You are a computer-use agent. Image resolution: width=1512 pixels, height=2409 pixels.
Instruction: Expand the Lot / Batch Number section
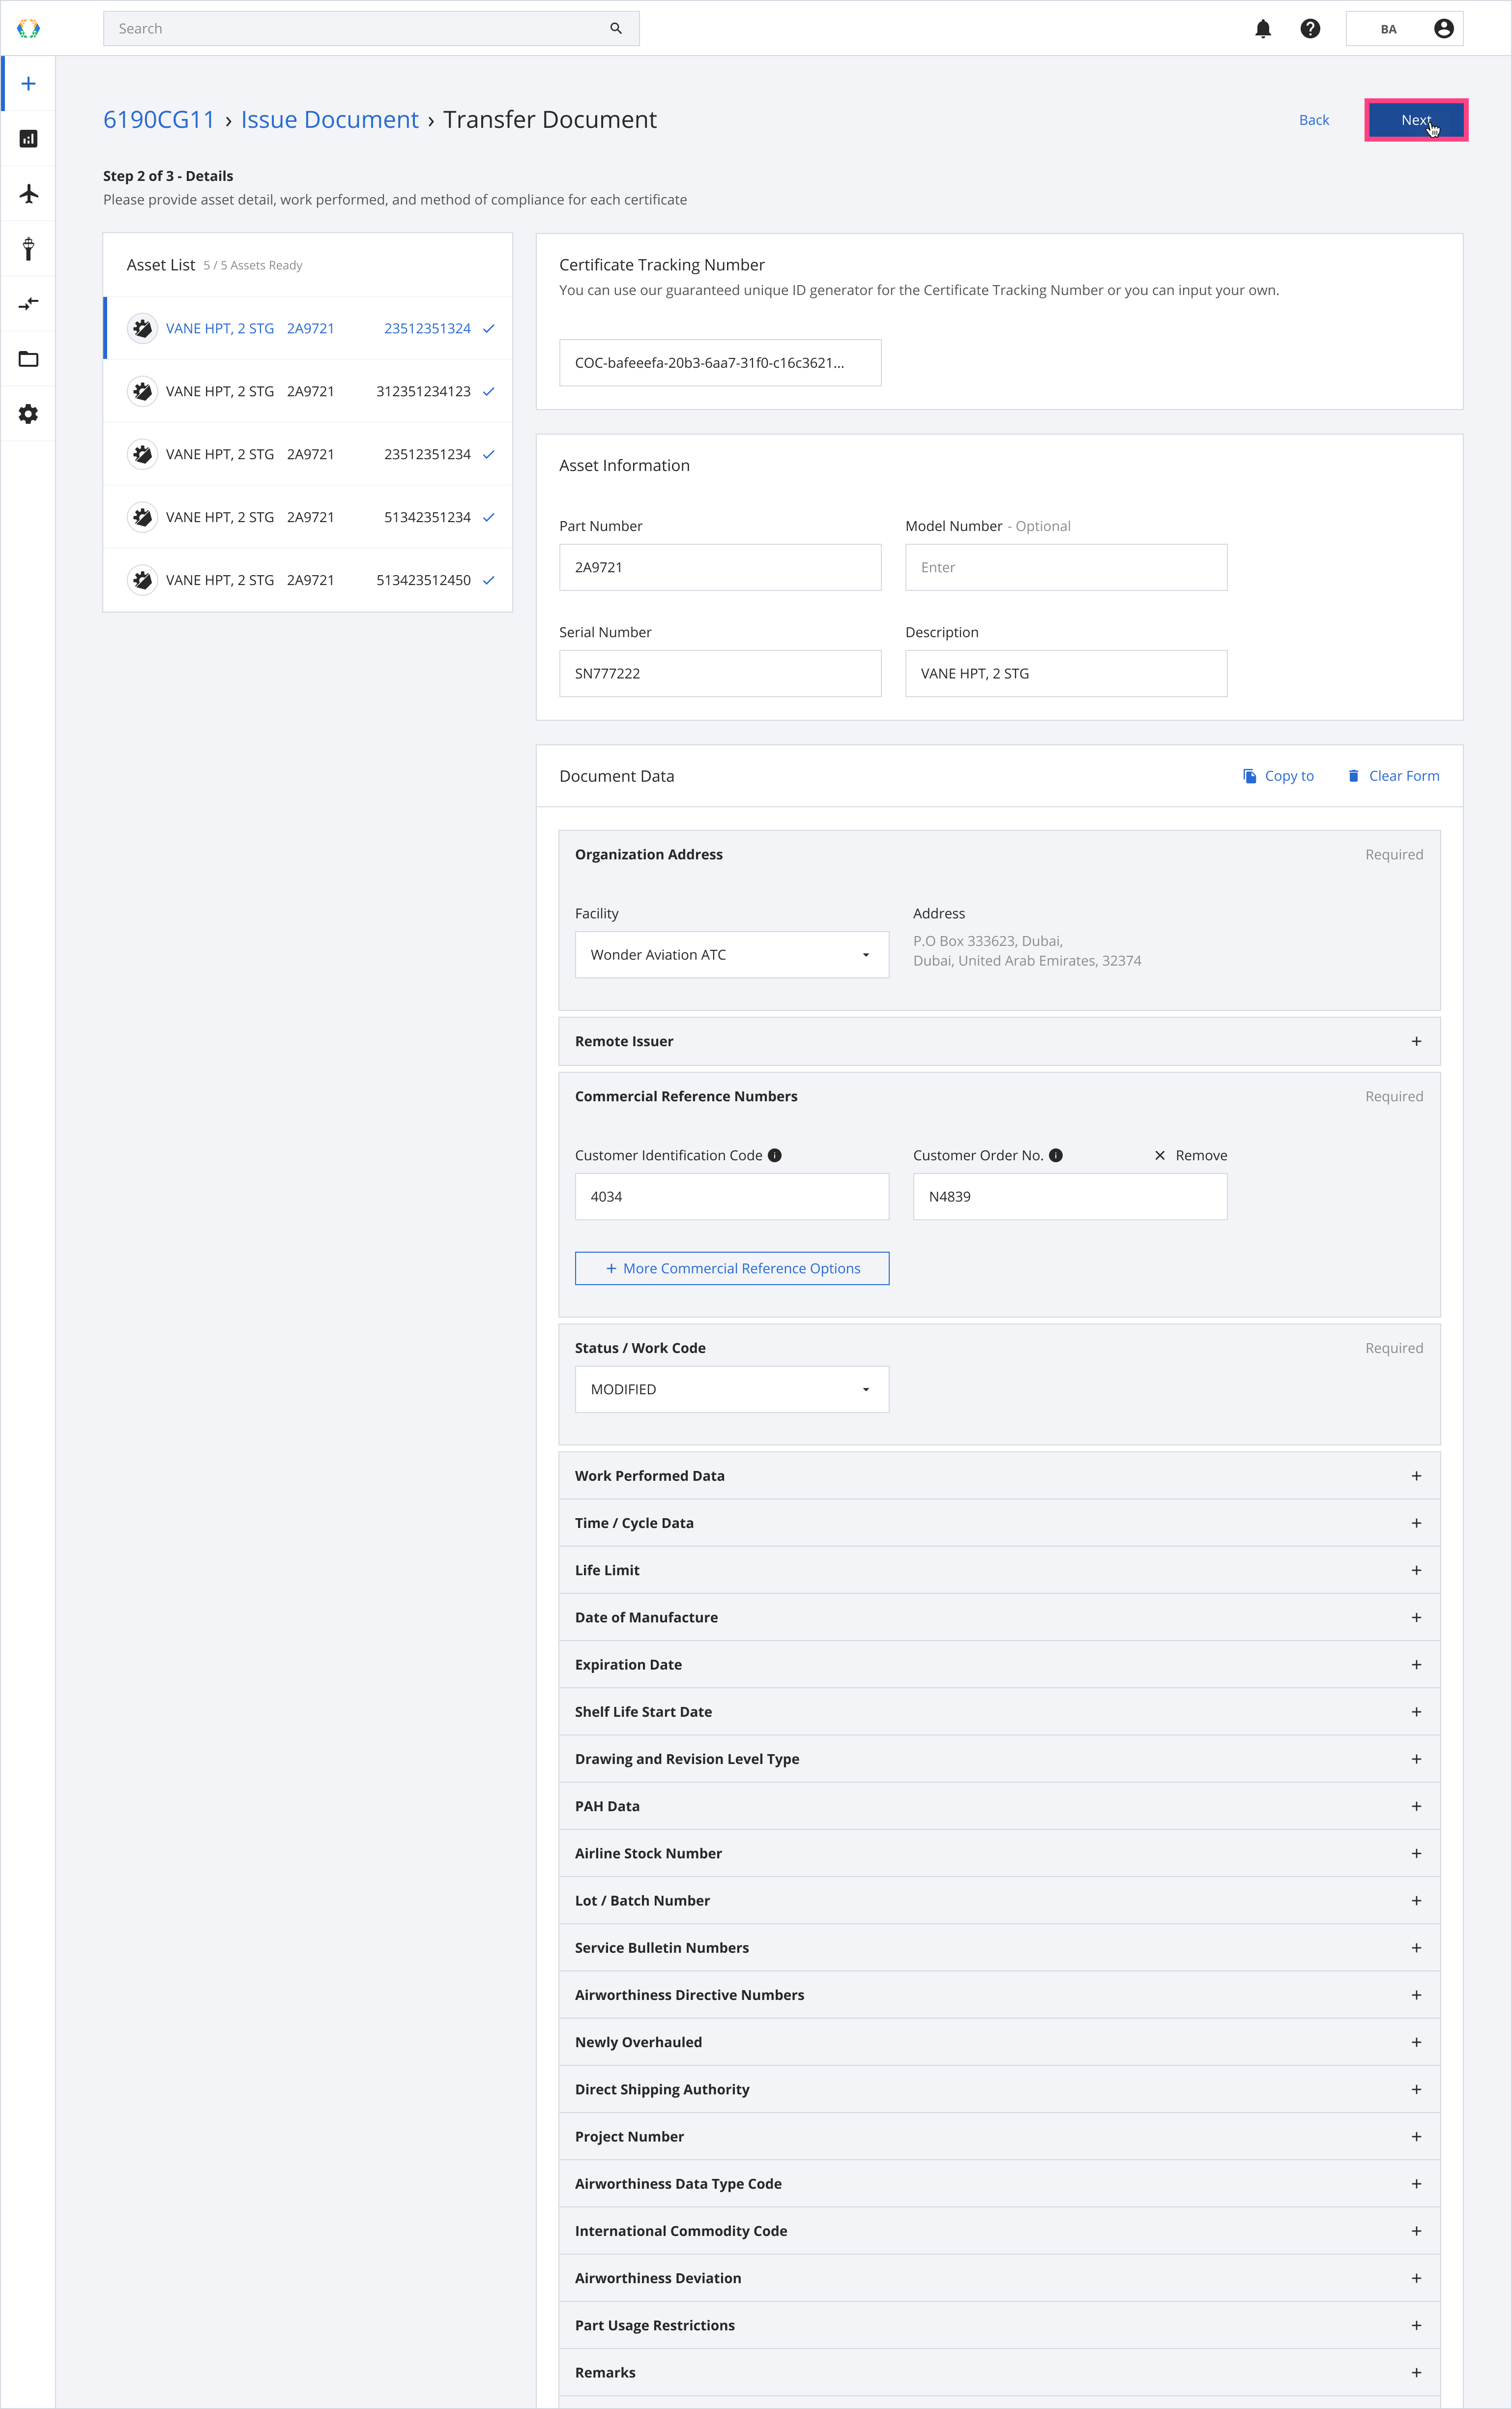pos(999,1900)
